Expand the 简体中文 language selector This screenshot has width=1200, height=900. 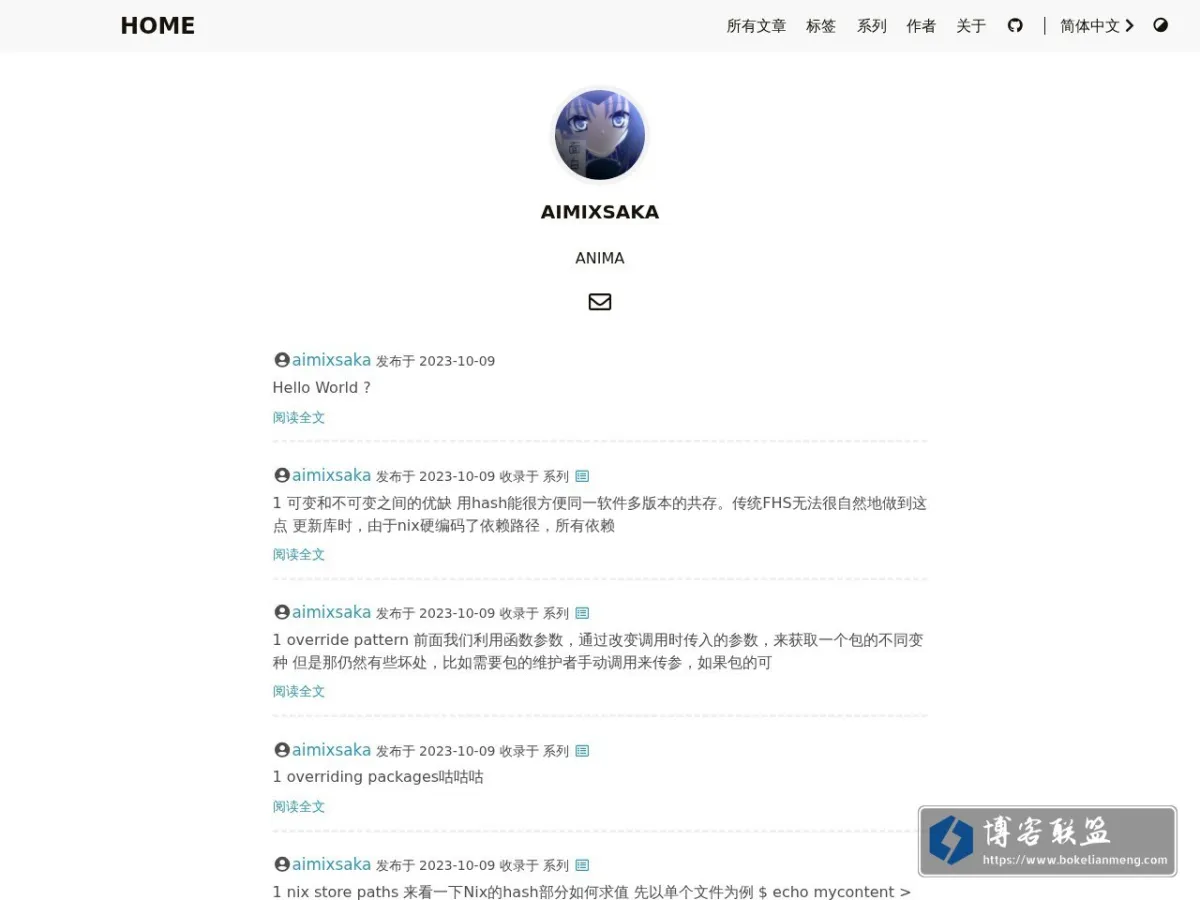pyautogui.click(x=1097, y=26)
